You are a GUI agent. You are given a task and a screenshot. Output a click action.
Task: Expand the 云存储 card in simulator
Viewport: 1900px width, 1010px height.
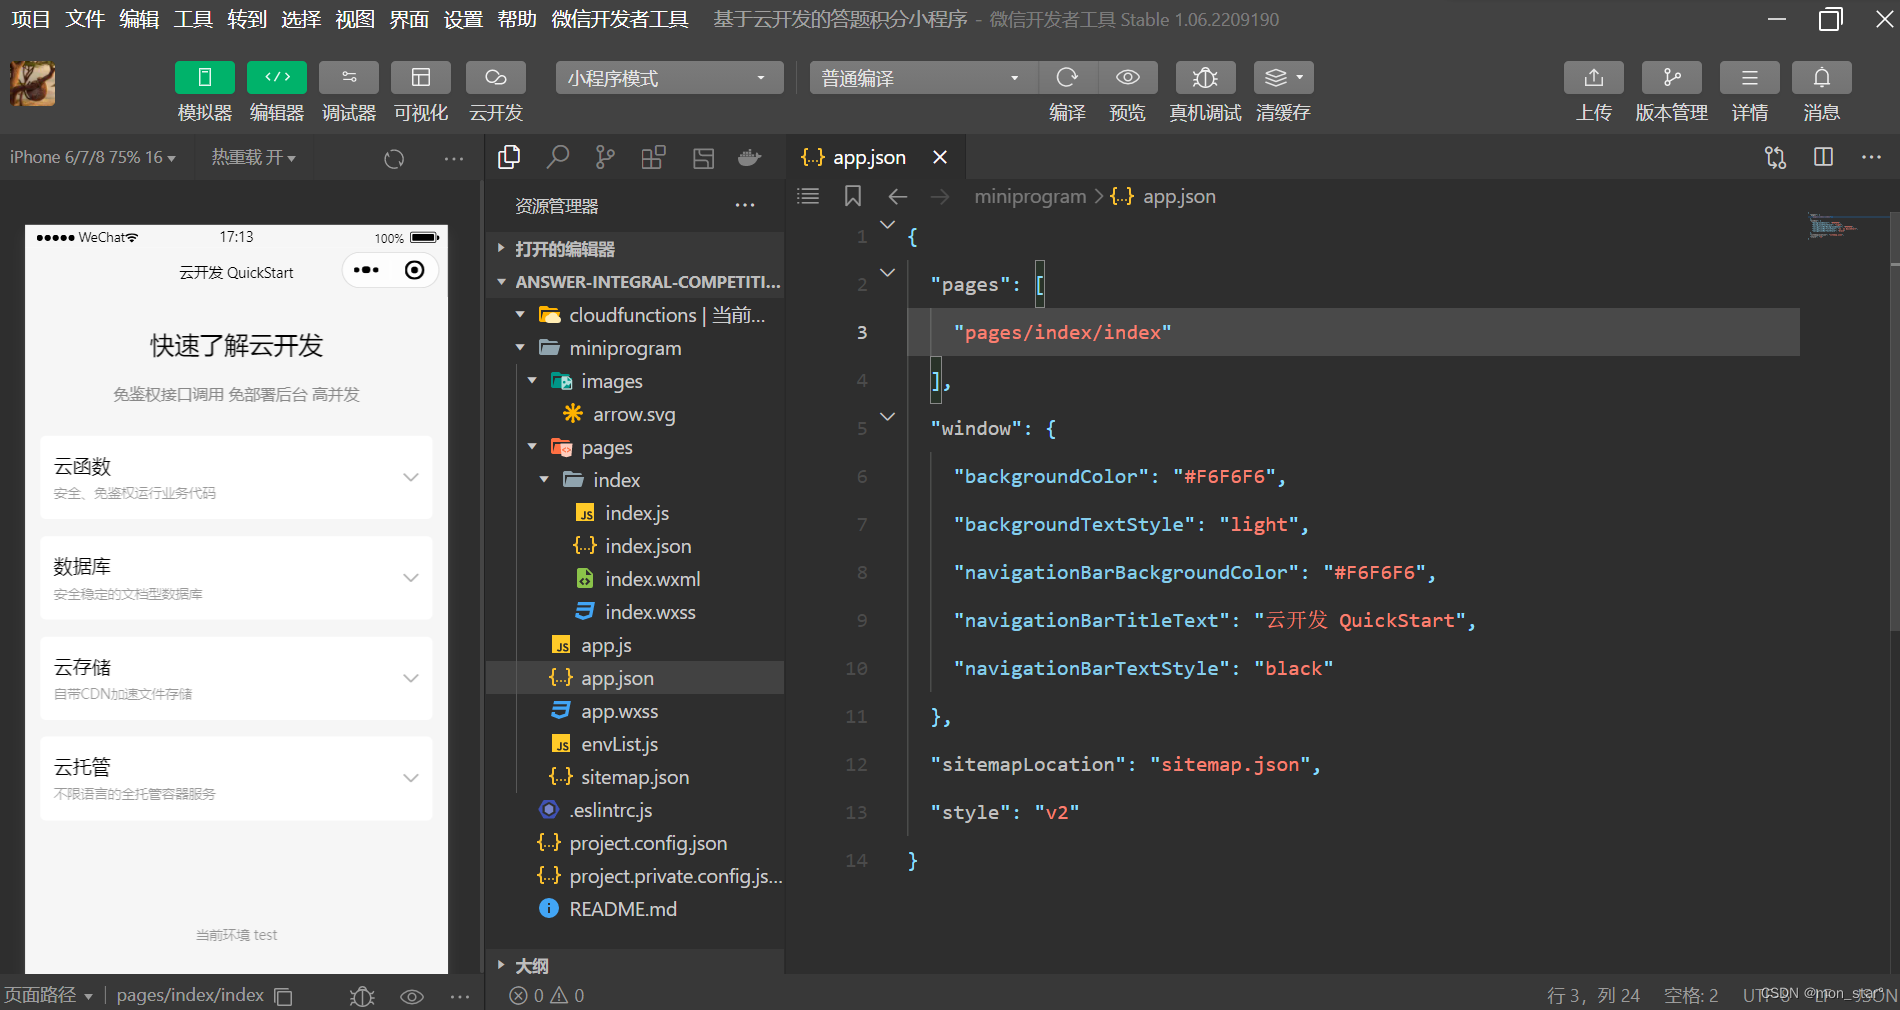point(236,678)
